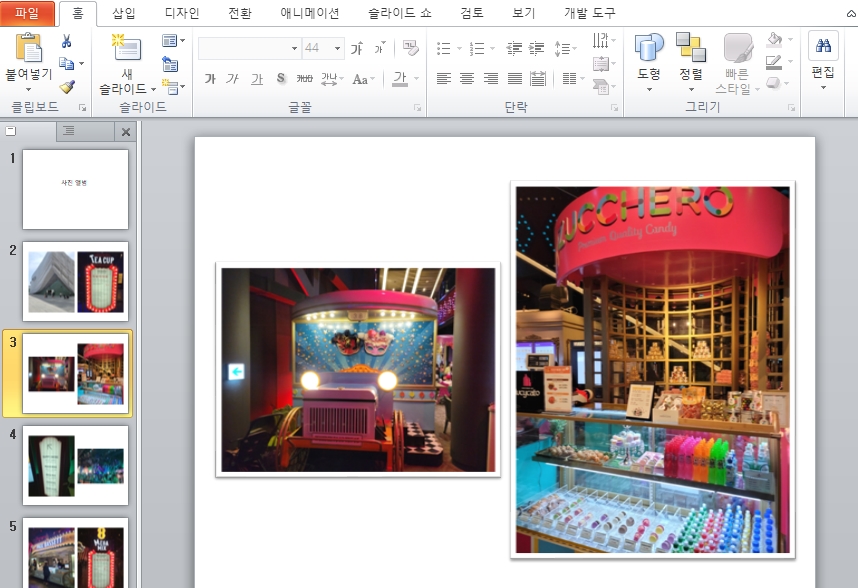Switch to the Insert (삽입) tab
The height and width of the screenshot is (588, 858).
124,13
